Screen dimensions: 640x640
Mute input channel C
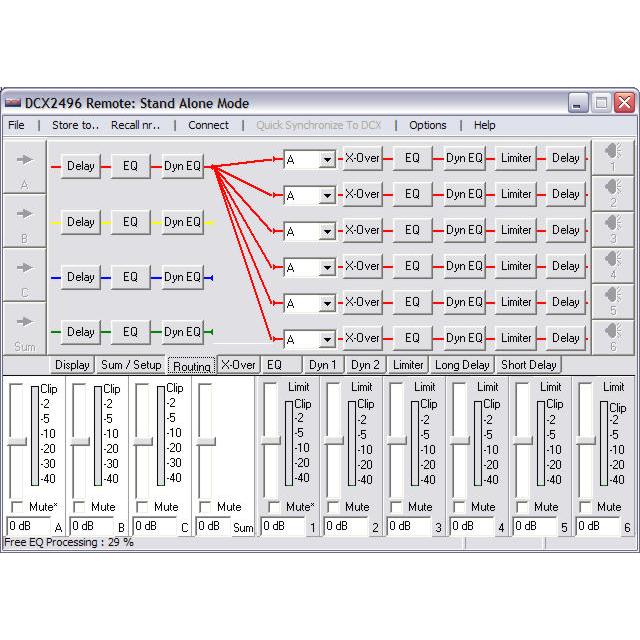click(142, 507)
